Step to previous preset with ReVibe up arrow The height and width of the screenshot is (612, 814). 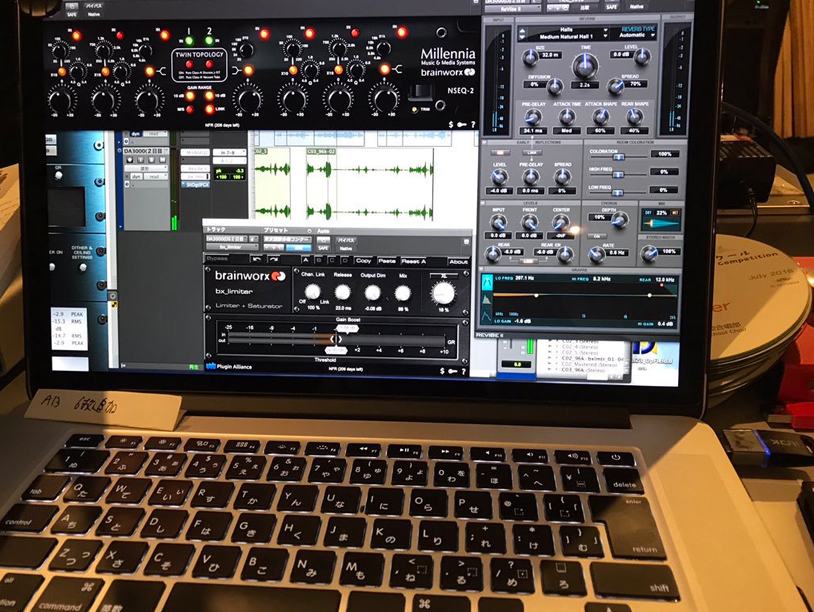click(522, 31)
